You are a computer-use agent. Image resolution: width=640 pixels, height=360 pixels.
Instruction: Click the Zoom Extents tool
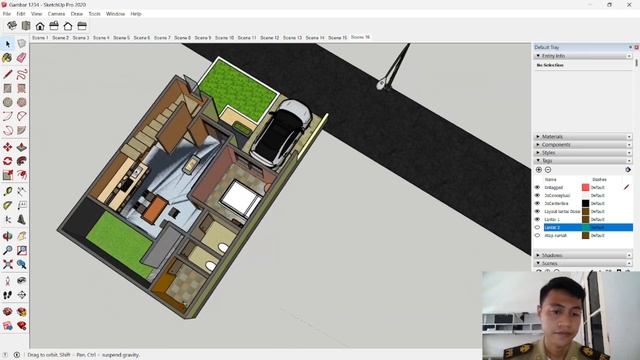(7, 264)
